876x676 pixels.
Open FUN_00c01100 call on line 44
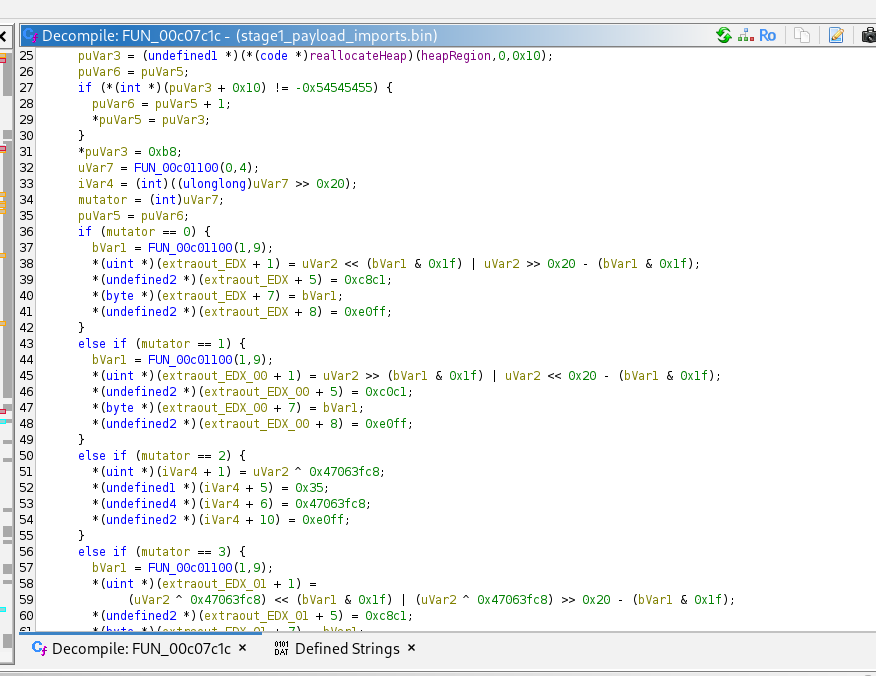(190, 360)
